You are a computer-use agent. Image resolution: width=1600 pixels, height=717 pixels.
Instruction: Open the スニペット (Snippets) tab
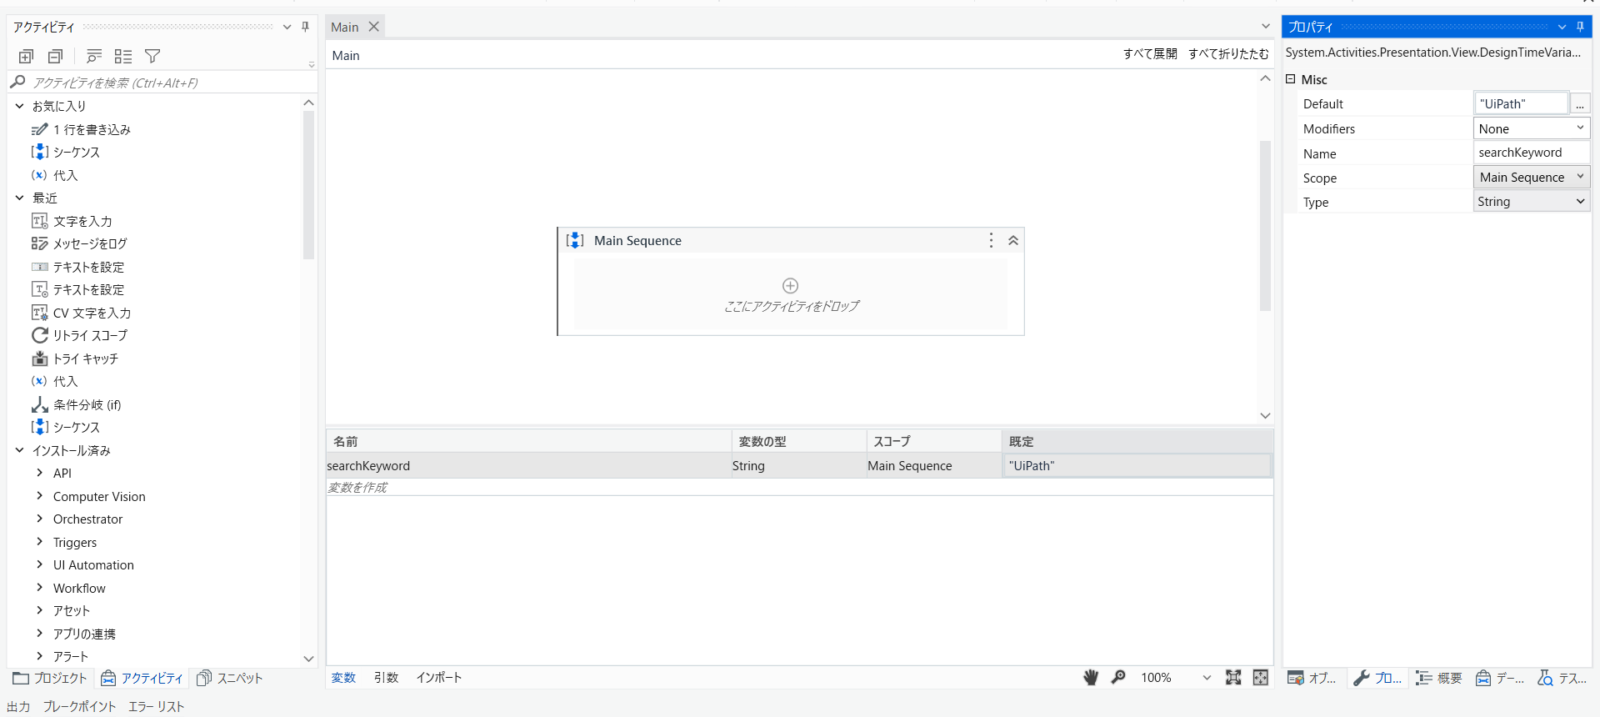point(230,678)
